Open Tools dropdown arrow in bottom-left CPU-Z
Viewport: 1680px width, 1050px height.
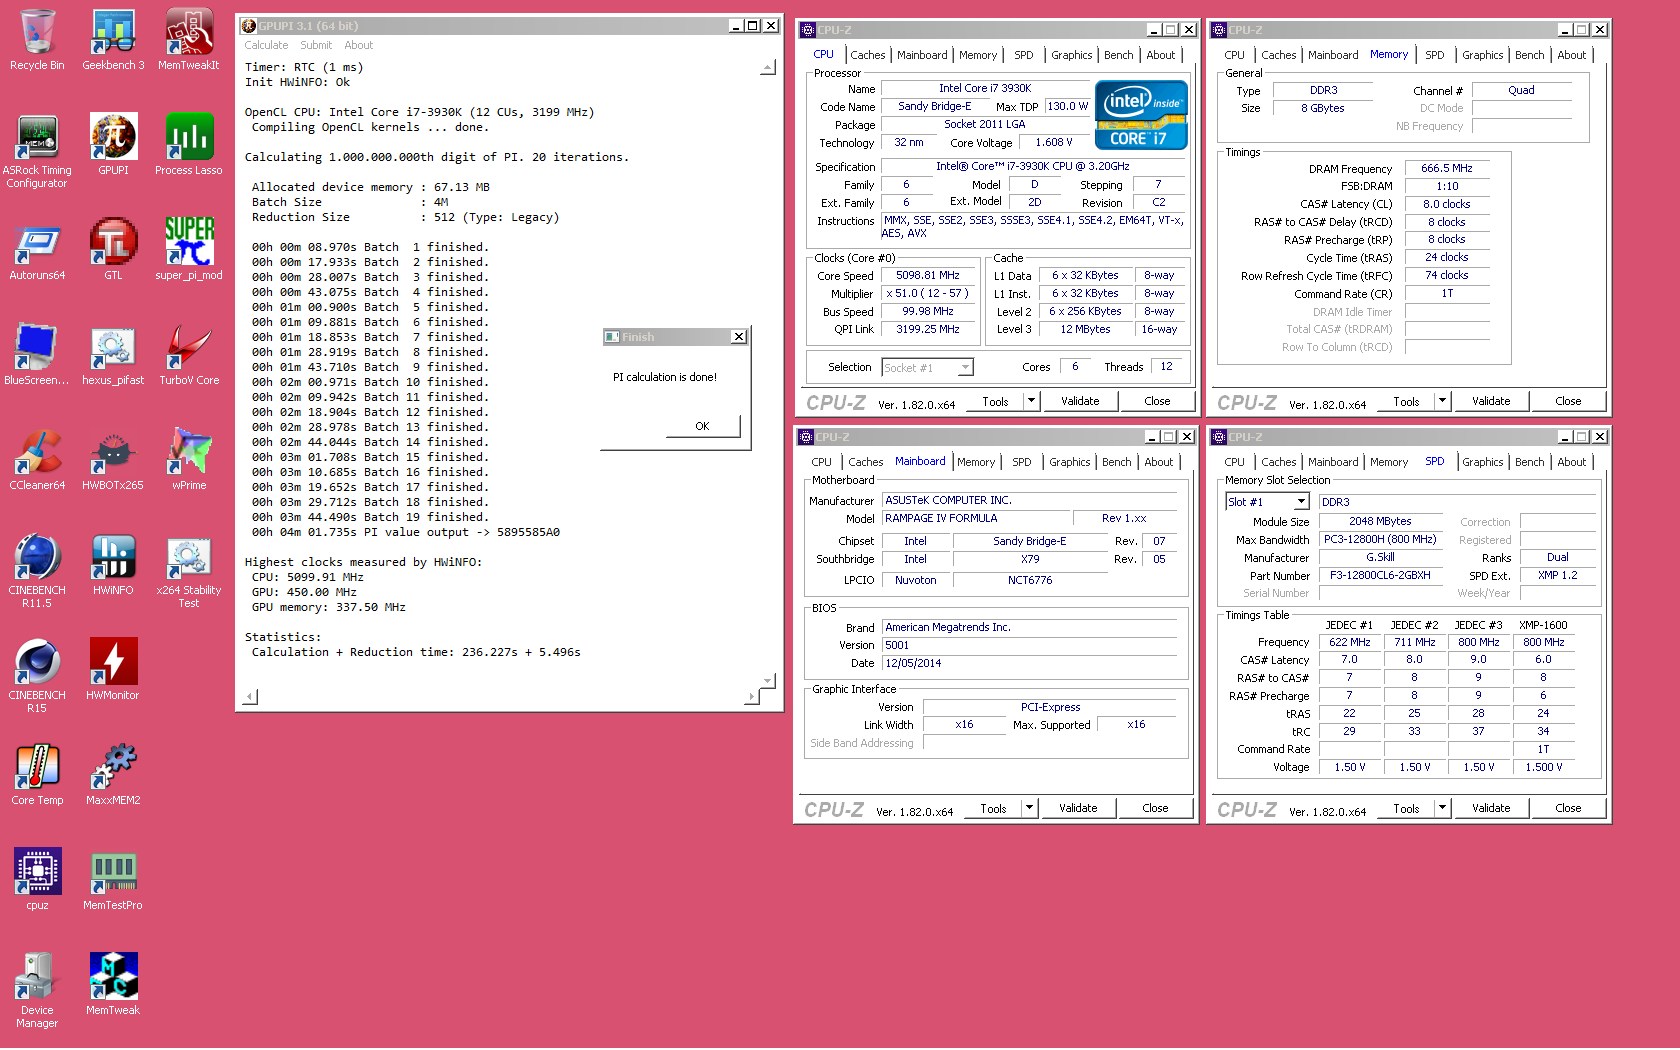(x=1029, y=808)
